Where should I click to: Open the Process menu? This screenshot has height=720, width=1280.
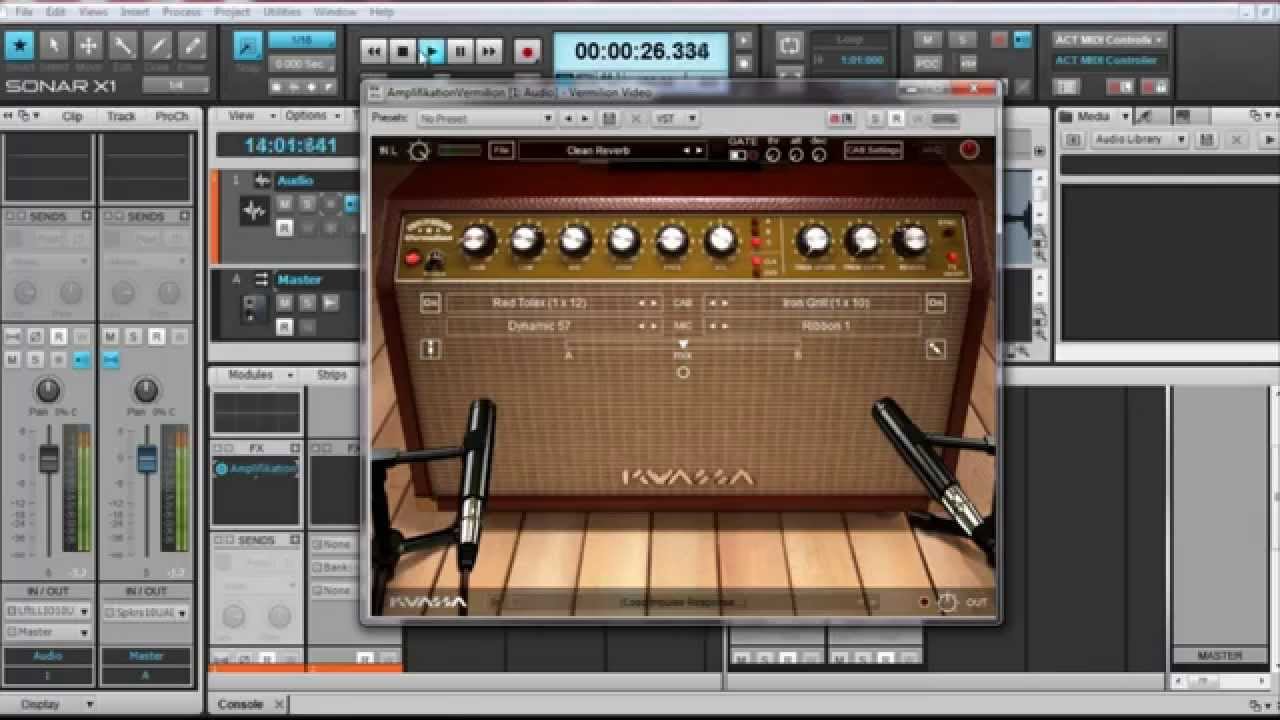click(x=181, y=12)
